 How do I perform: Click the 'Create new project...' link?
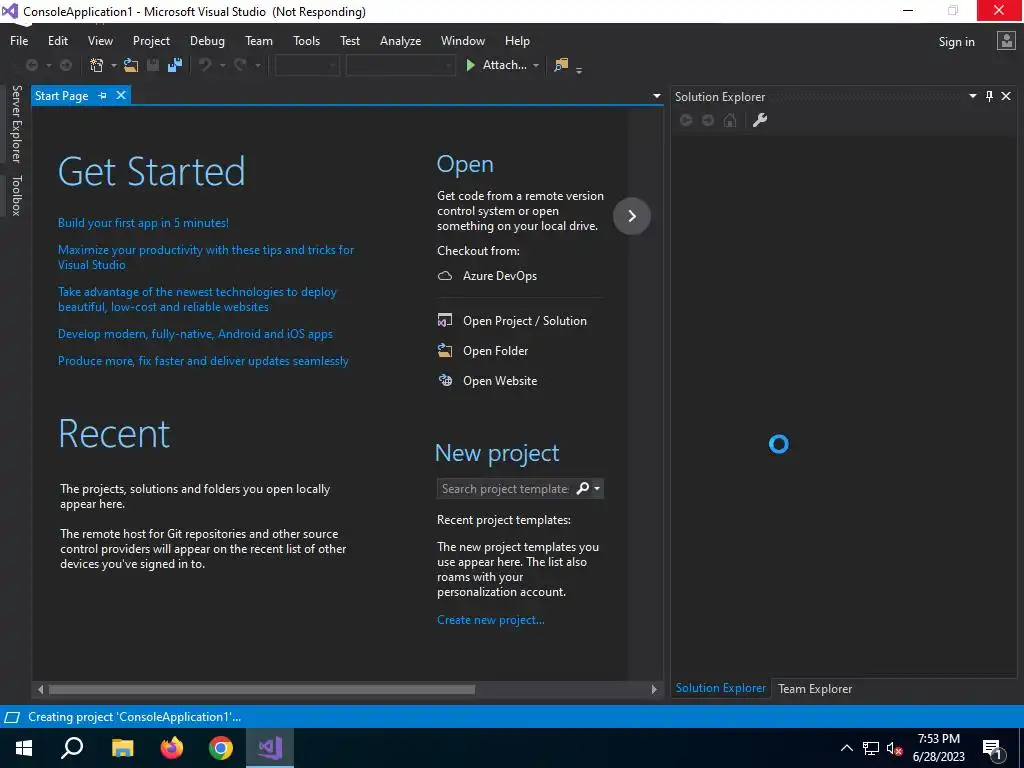click(490, 620)
